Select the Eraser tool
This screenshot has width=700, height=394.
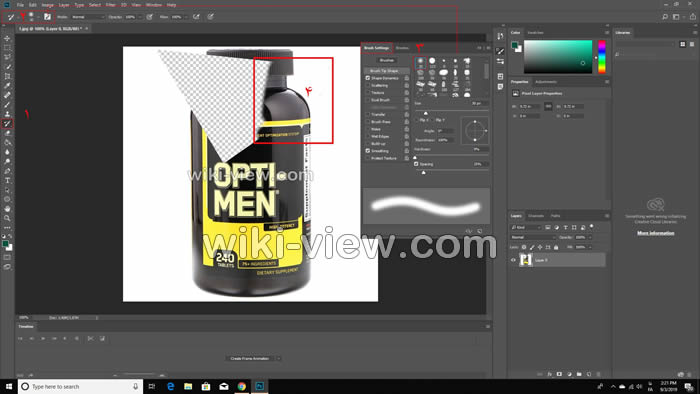7,133
